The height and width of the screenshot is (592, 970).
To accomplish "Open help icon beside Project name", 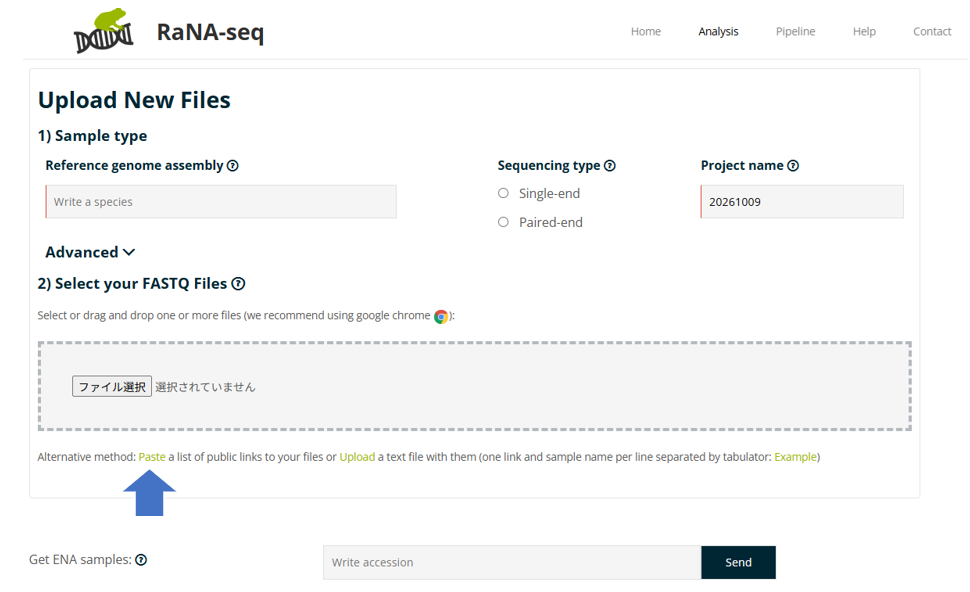I will click(x=793, y=166).
